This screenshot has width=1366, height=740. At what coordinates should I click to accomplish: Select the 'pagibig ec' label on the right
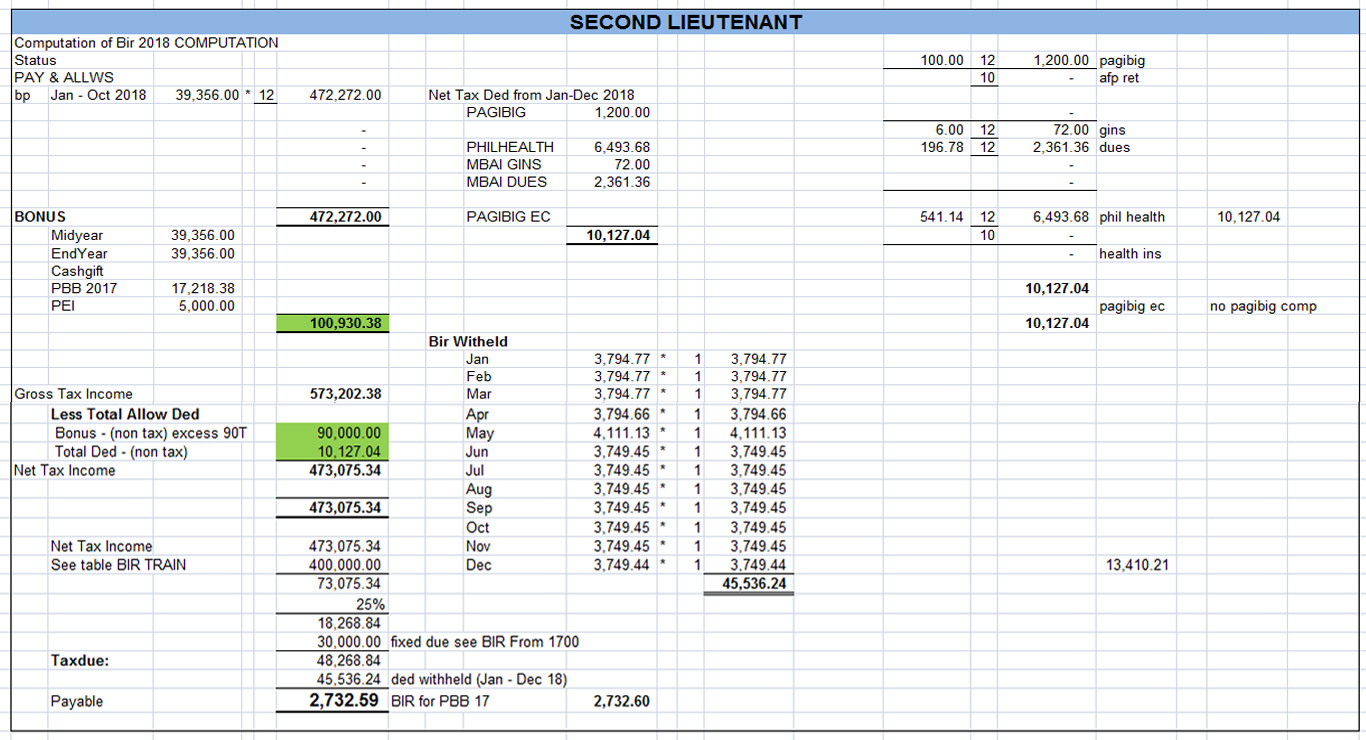point(1132,306)
